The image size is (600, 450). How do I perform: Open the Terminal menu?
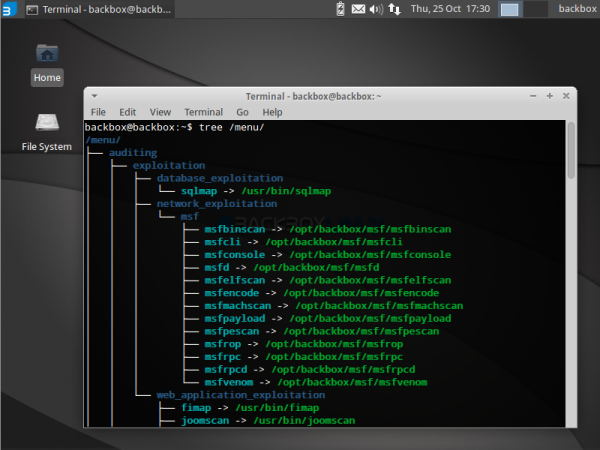(204, 112)
